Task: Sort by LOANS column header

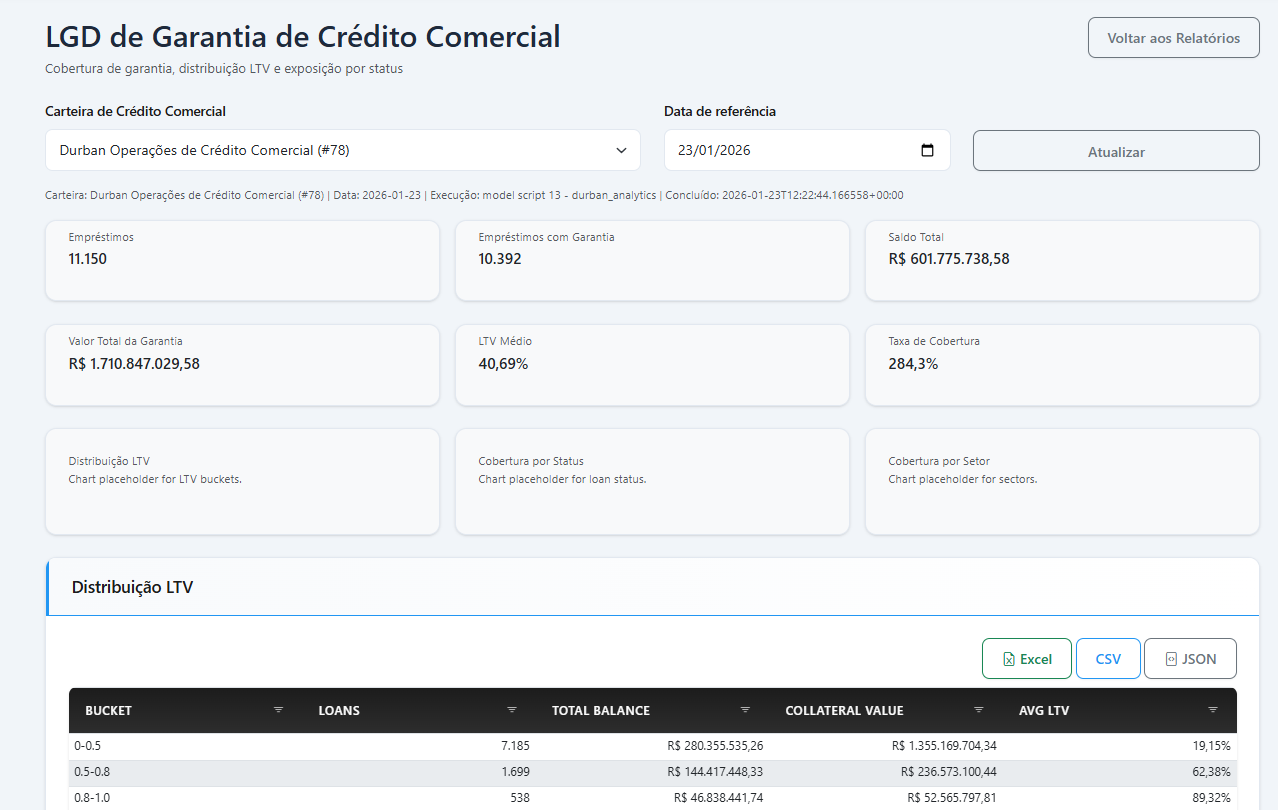Action: [x=339, y=710]
